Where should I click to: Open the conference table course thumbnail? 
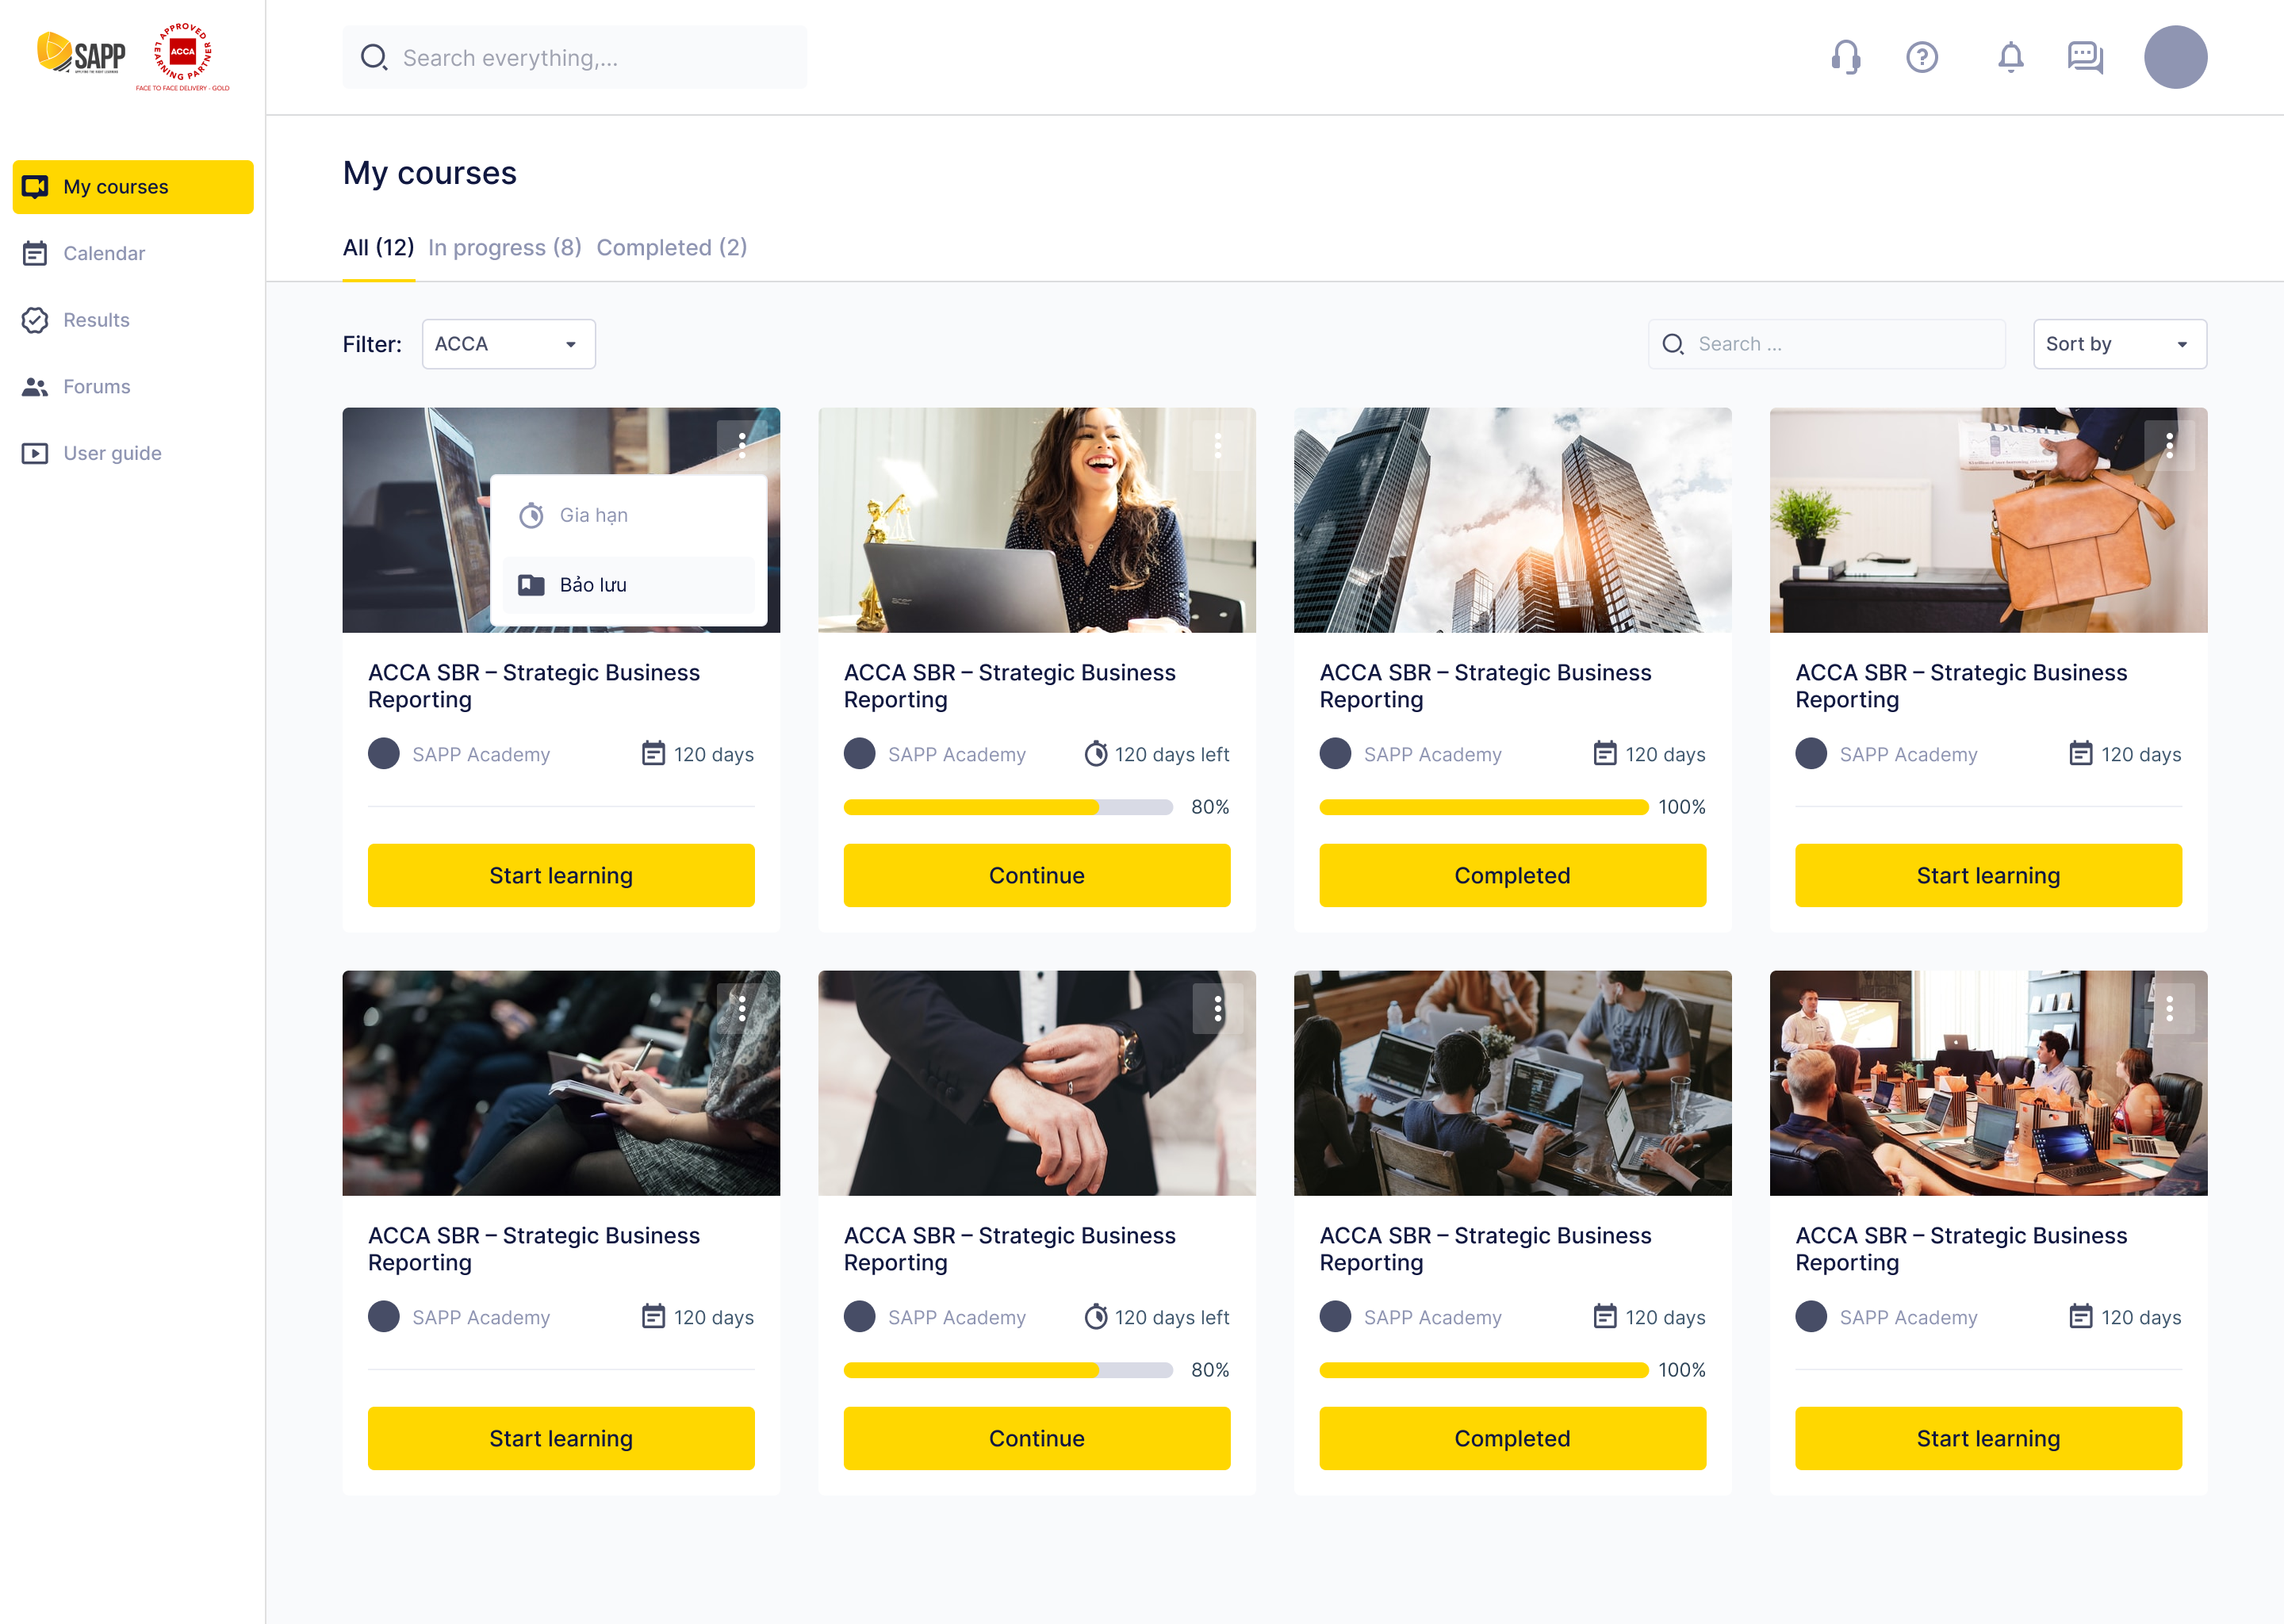pos(1988,1083)
